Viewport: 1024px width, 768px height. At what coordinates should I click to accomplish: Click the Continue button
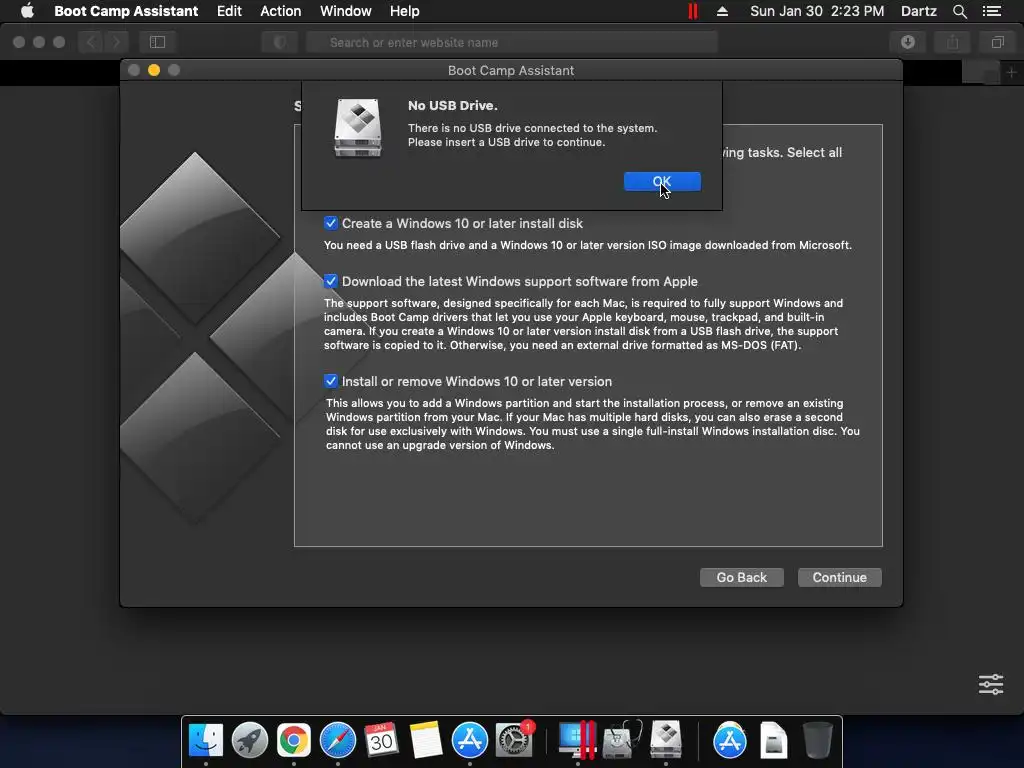[839, 577]
